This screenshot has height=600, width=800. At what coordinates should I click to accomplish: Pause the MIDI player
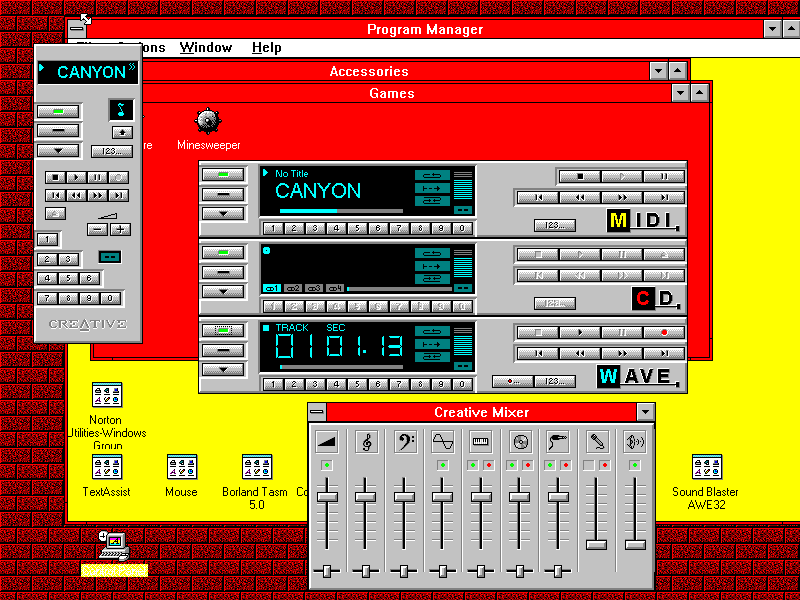coord(664,177)
